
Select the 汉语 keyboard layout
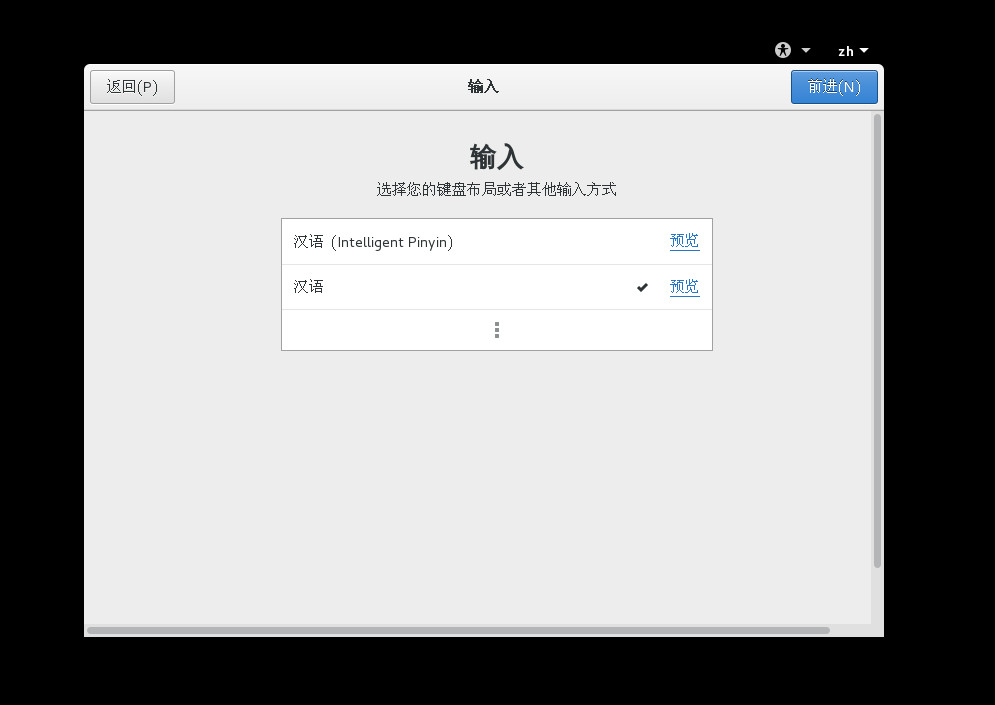(420, 287)
